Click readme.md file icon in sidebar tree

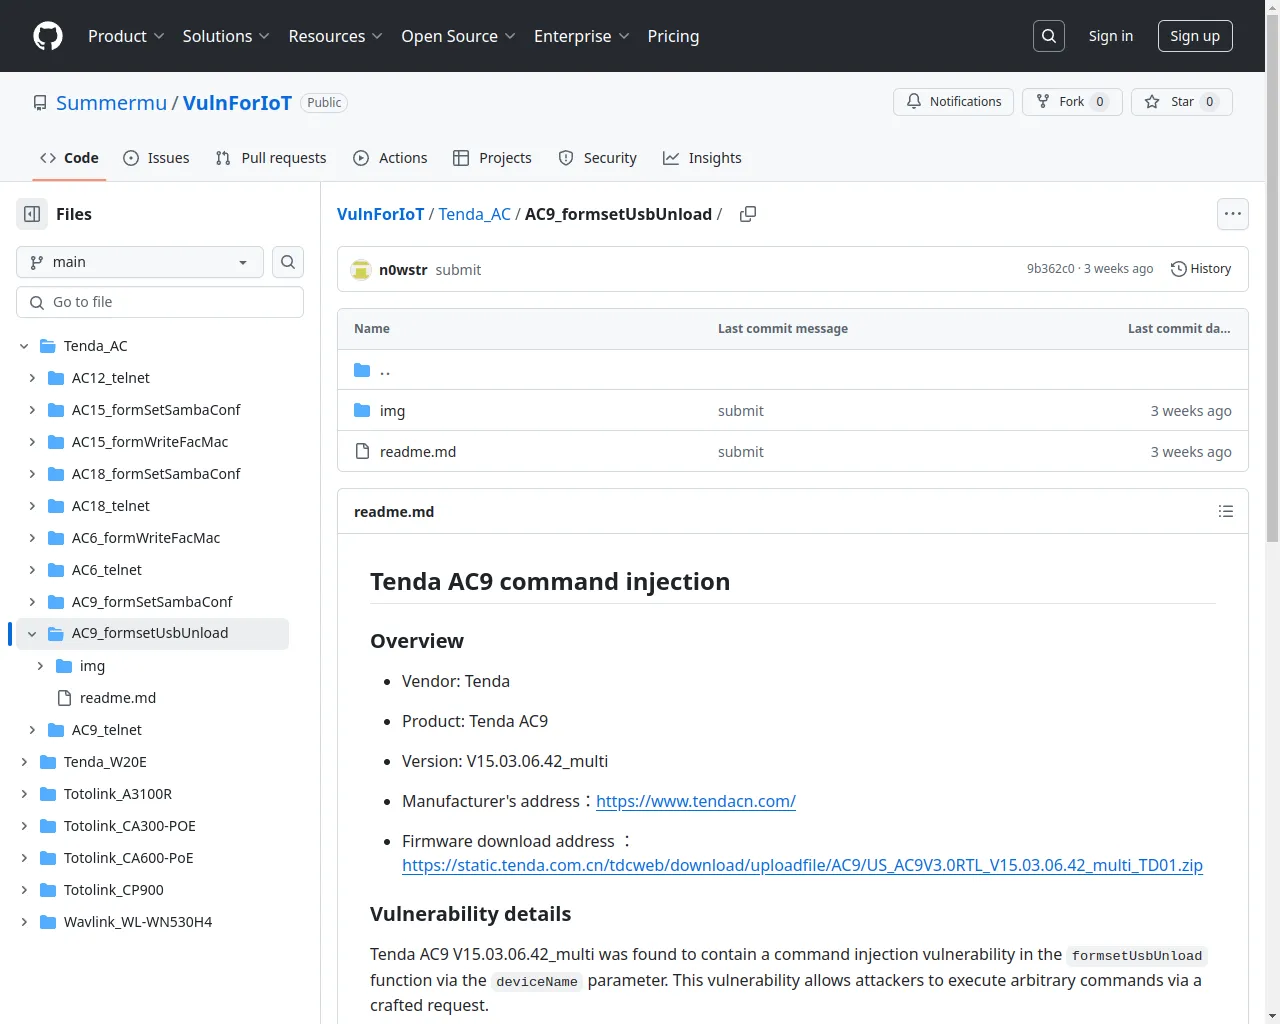(x=64, y=698)
